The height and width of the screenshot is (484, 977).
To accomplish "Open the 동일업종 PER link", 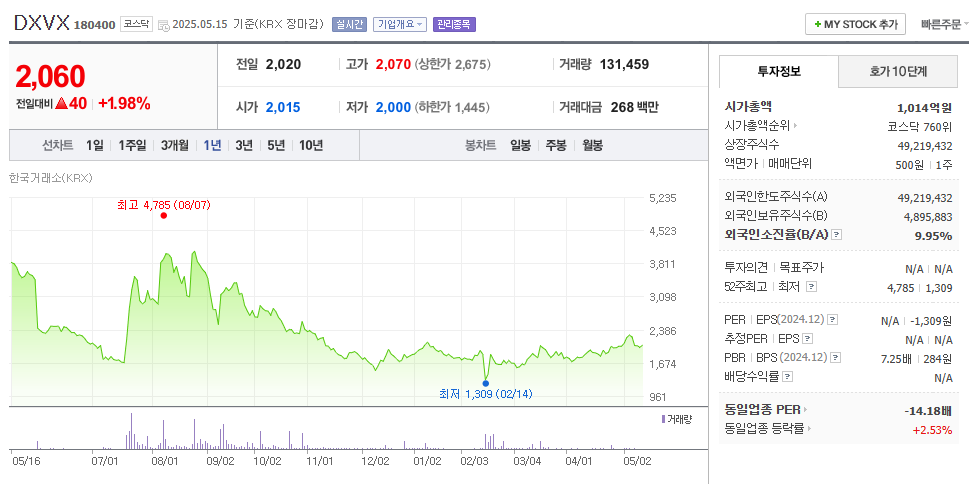I will [765, 410].
